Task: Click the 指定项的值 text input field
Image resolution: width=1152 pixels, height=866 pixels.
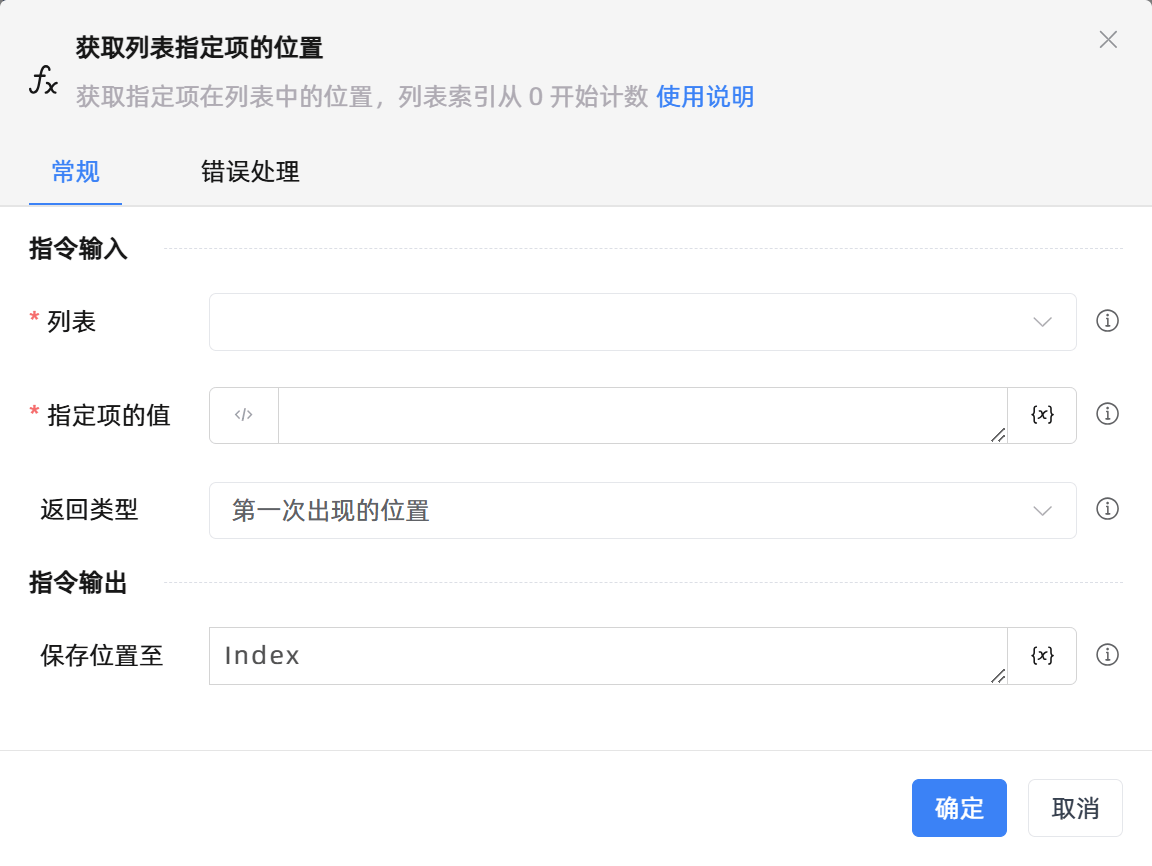Action: 640,415
